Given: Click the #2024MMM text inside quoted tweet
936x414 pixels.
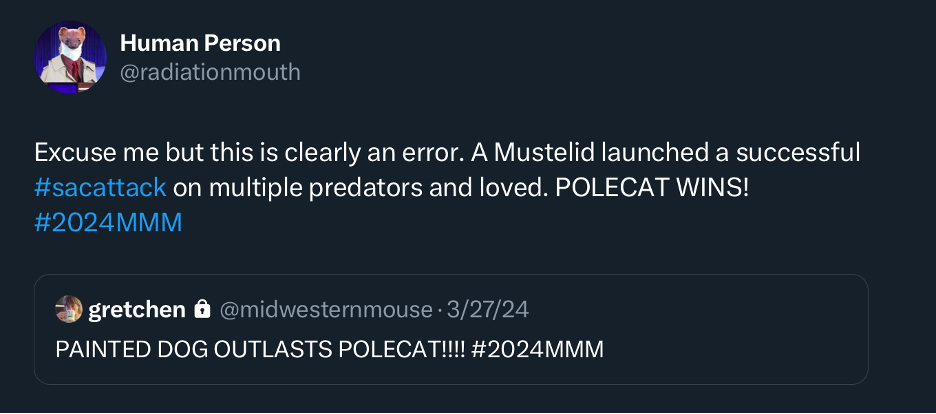Looking at the screenshot, I should (x=540, y=349).
